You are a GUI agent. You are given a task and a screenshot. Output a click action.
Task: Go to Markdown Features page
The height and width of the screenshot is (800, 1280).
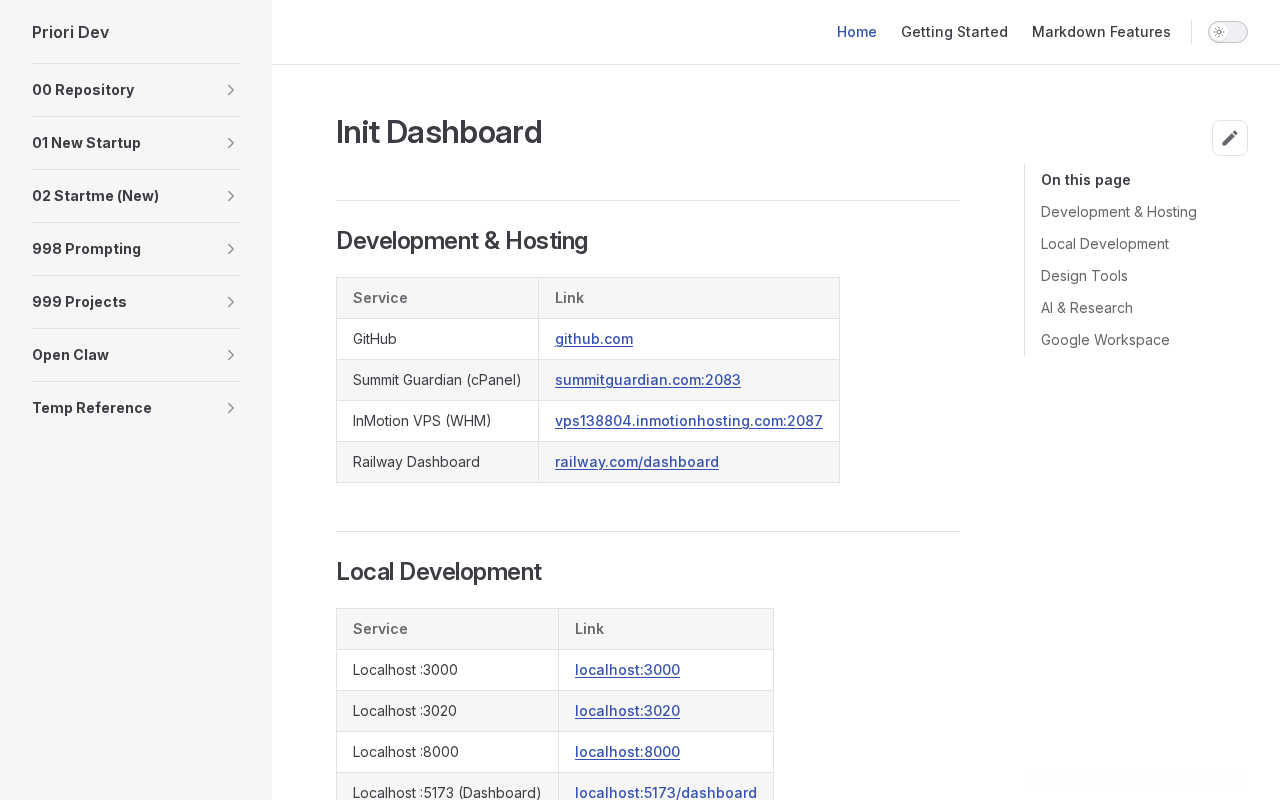point(1101,32)
